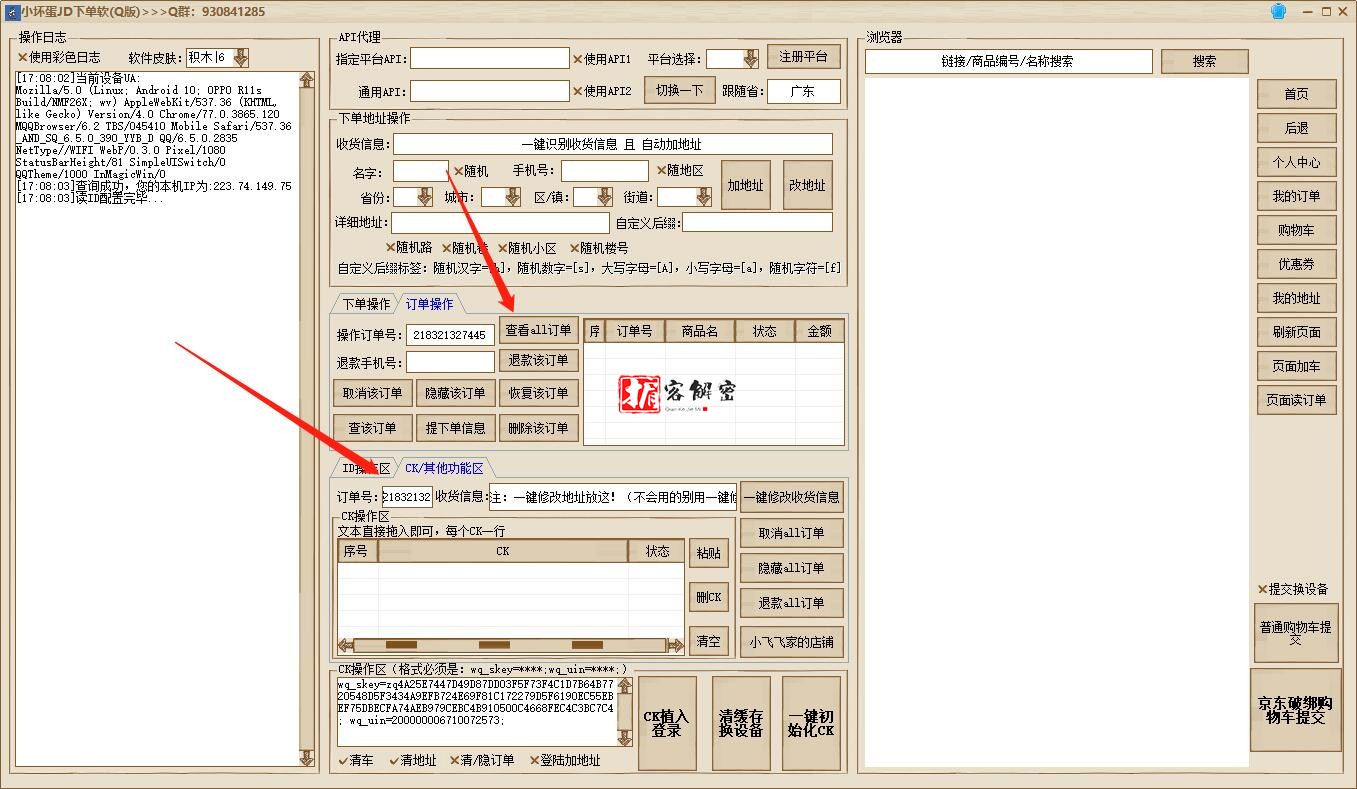Viewport: 1357px width, 789px height.
Task: Click the 查该订单 button
Action: (x=372, y=428)
